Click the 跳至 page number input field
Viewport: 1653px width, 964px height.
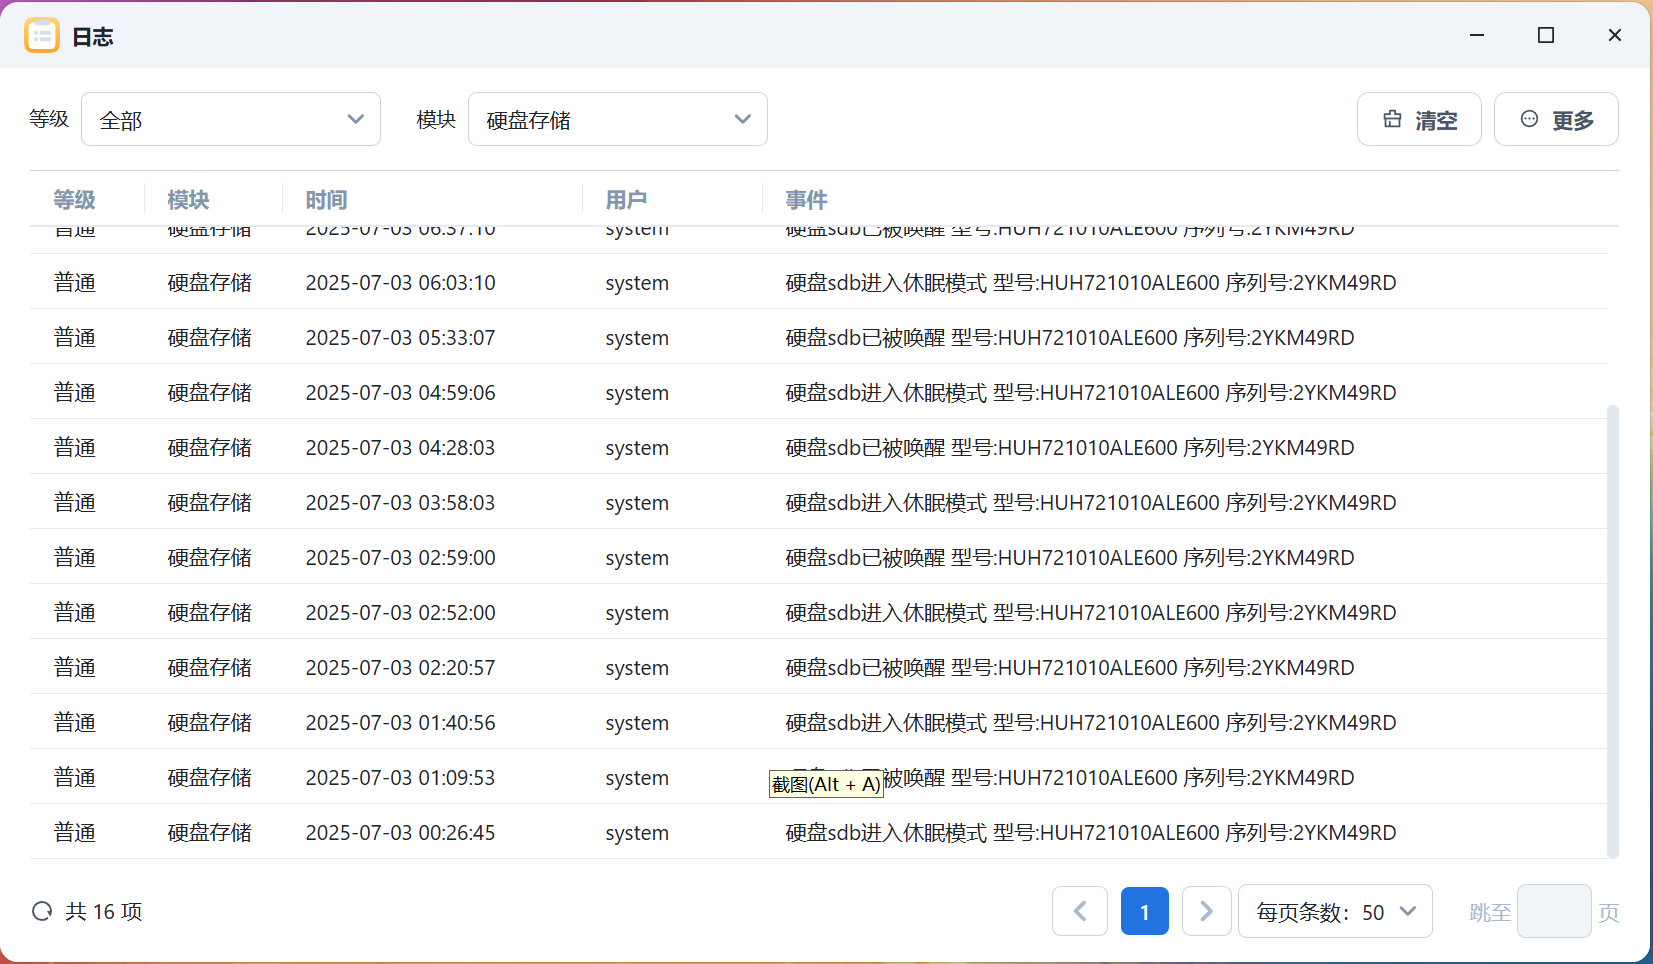click(1554, 911)
